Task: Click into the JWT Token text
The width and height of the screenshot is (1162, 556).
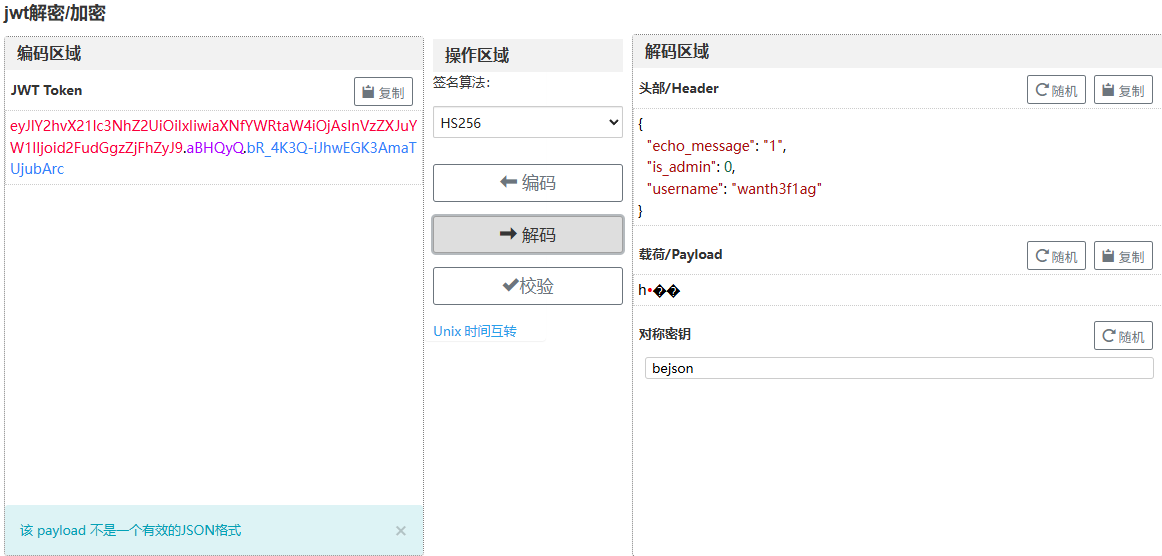Action: pos(213,147)
